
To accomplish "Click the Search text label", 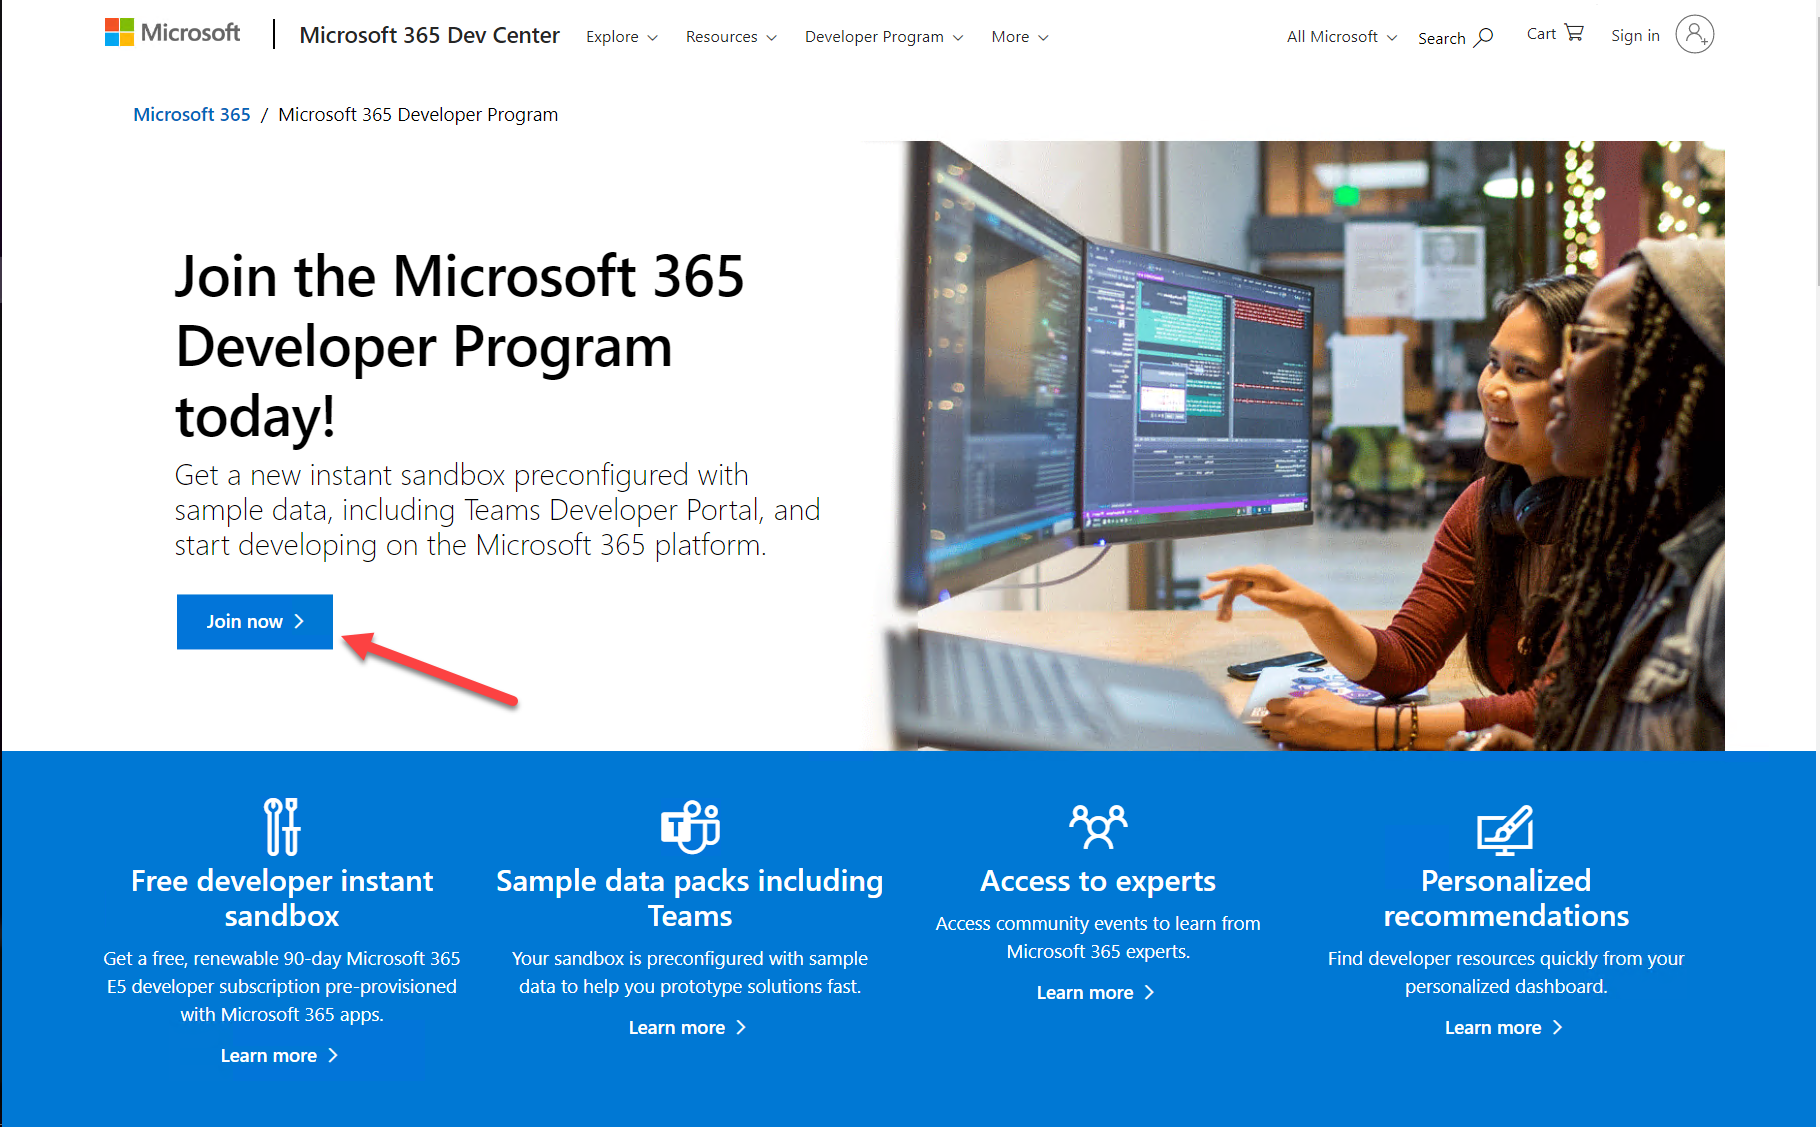I will point(1441,38).
